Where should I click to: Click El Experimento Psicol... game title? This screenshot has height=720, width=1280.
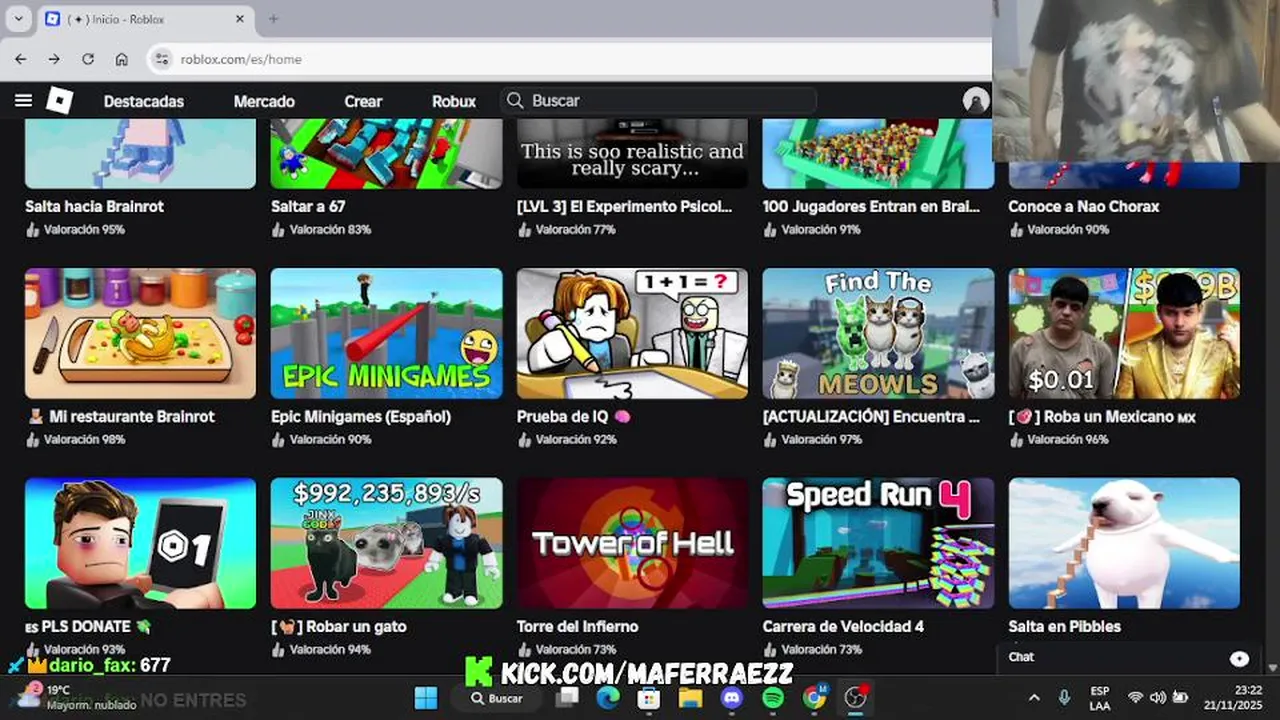click(x=625, y=207)
